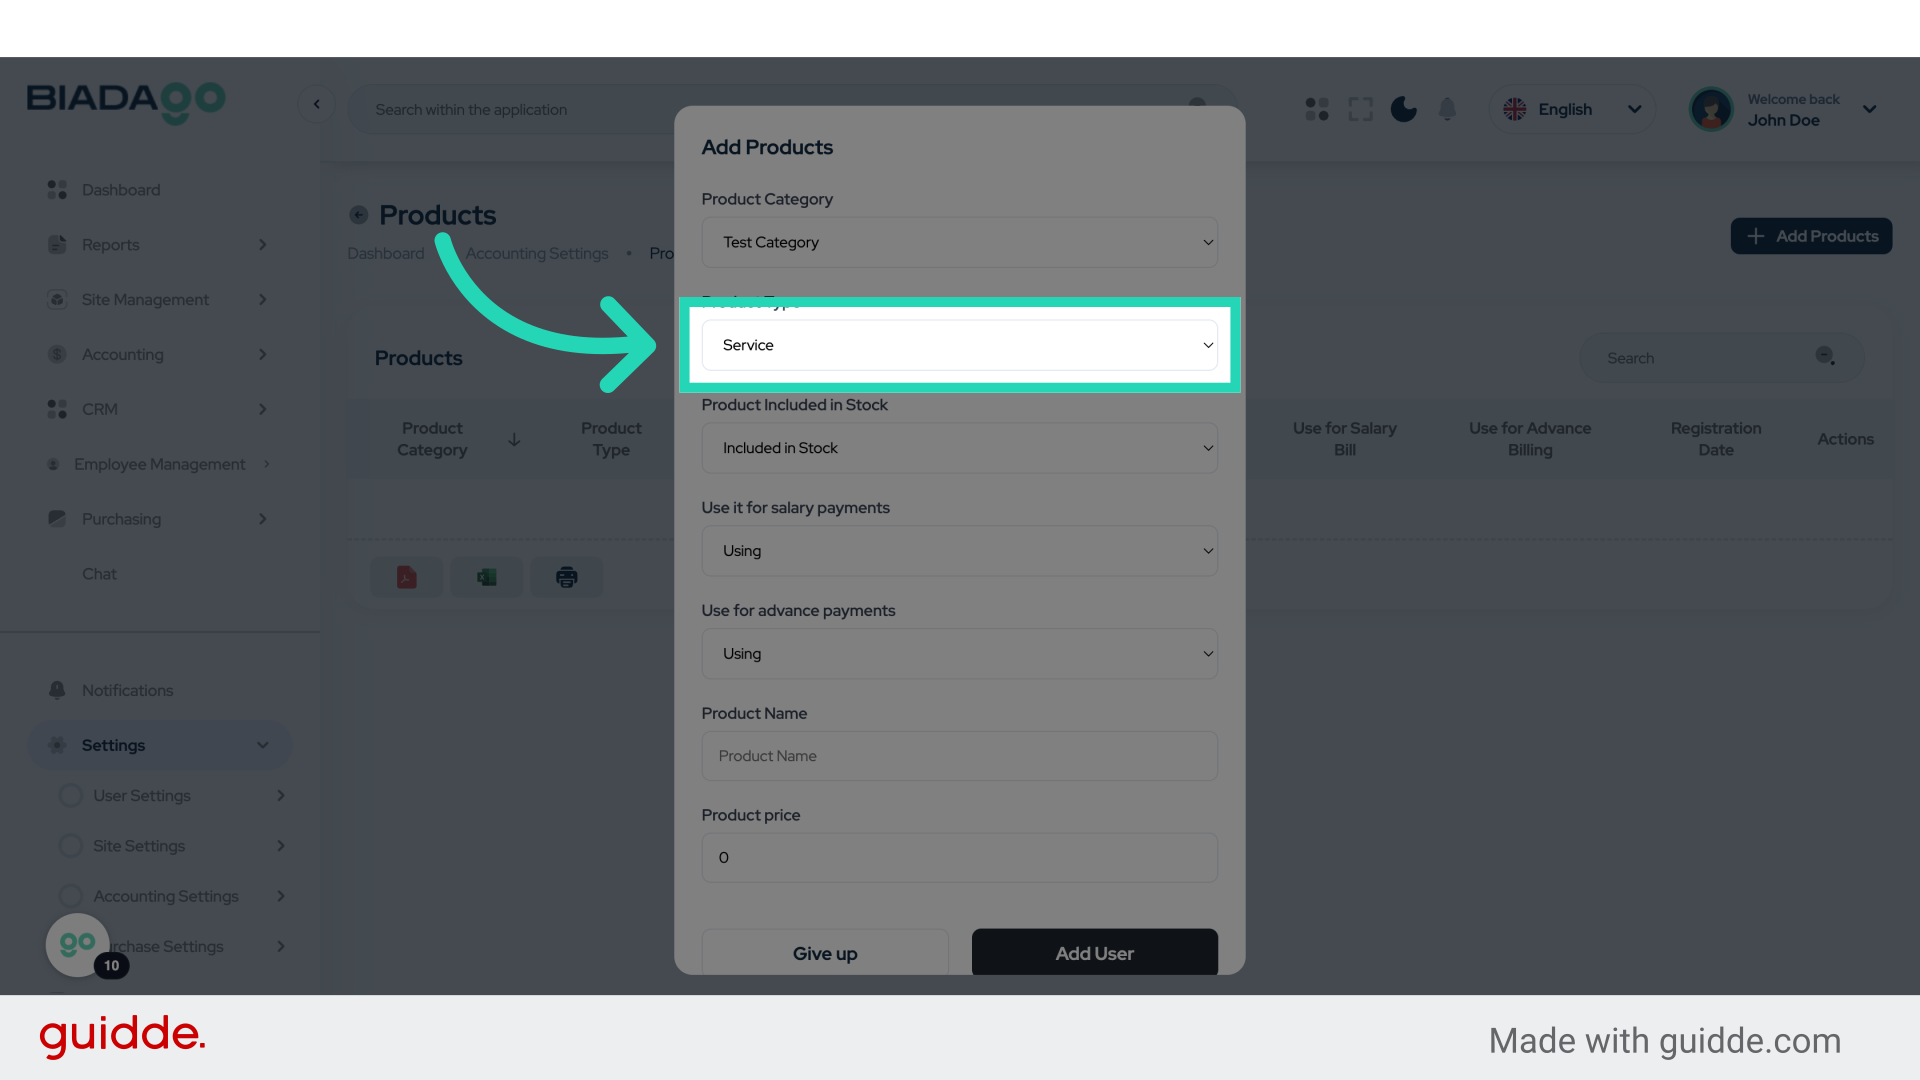
Task: Select the Site Settings radio circle
Action: click(71, 846)
